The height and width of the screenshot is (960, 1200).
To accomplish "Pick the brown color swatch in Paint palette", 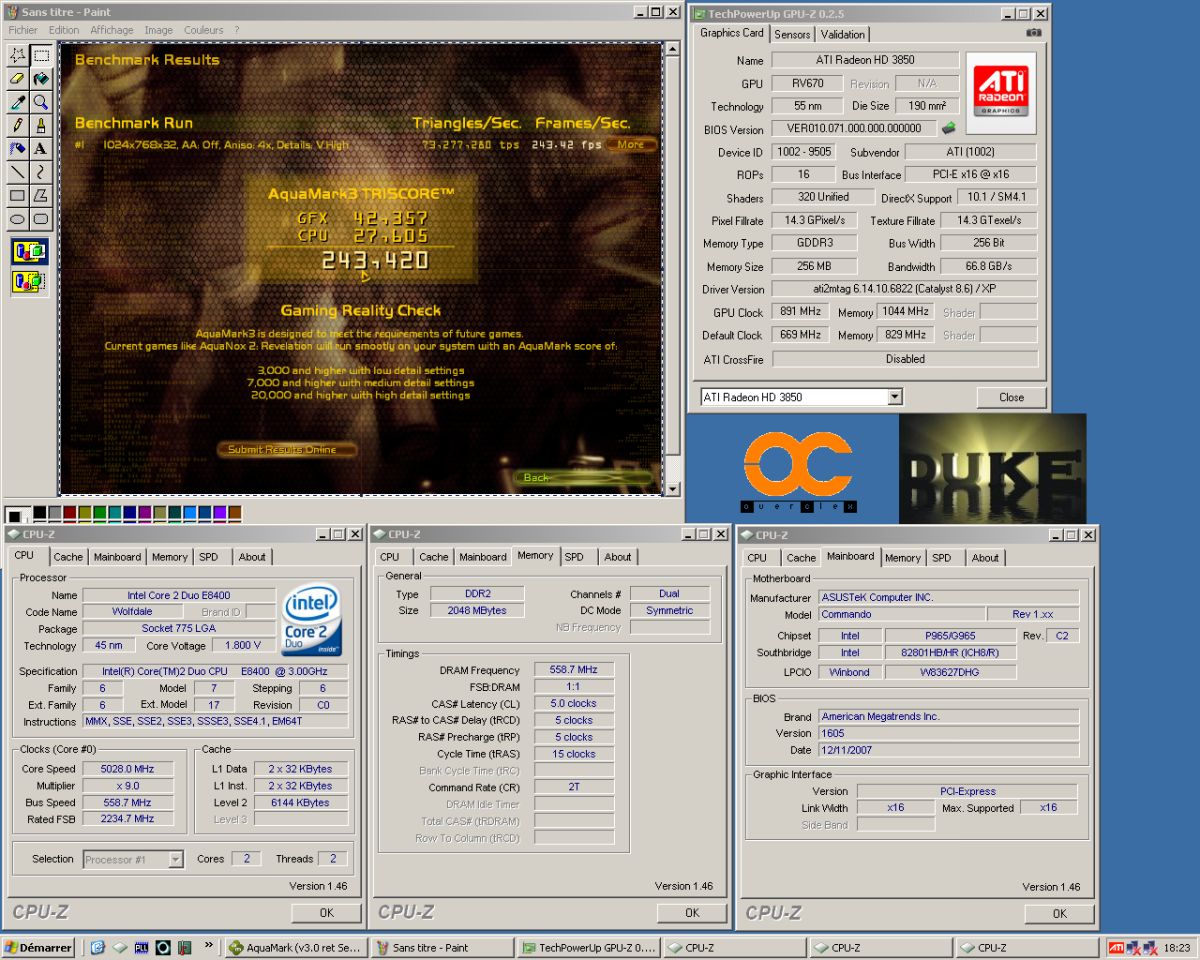I will pyautogui.click(x=234, y=512).
